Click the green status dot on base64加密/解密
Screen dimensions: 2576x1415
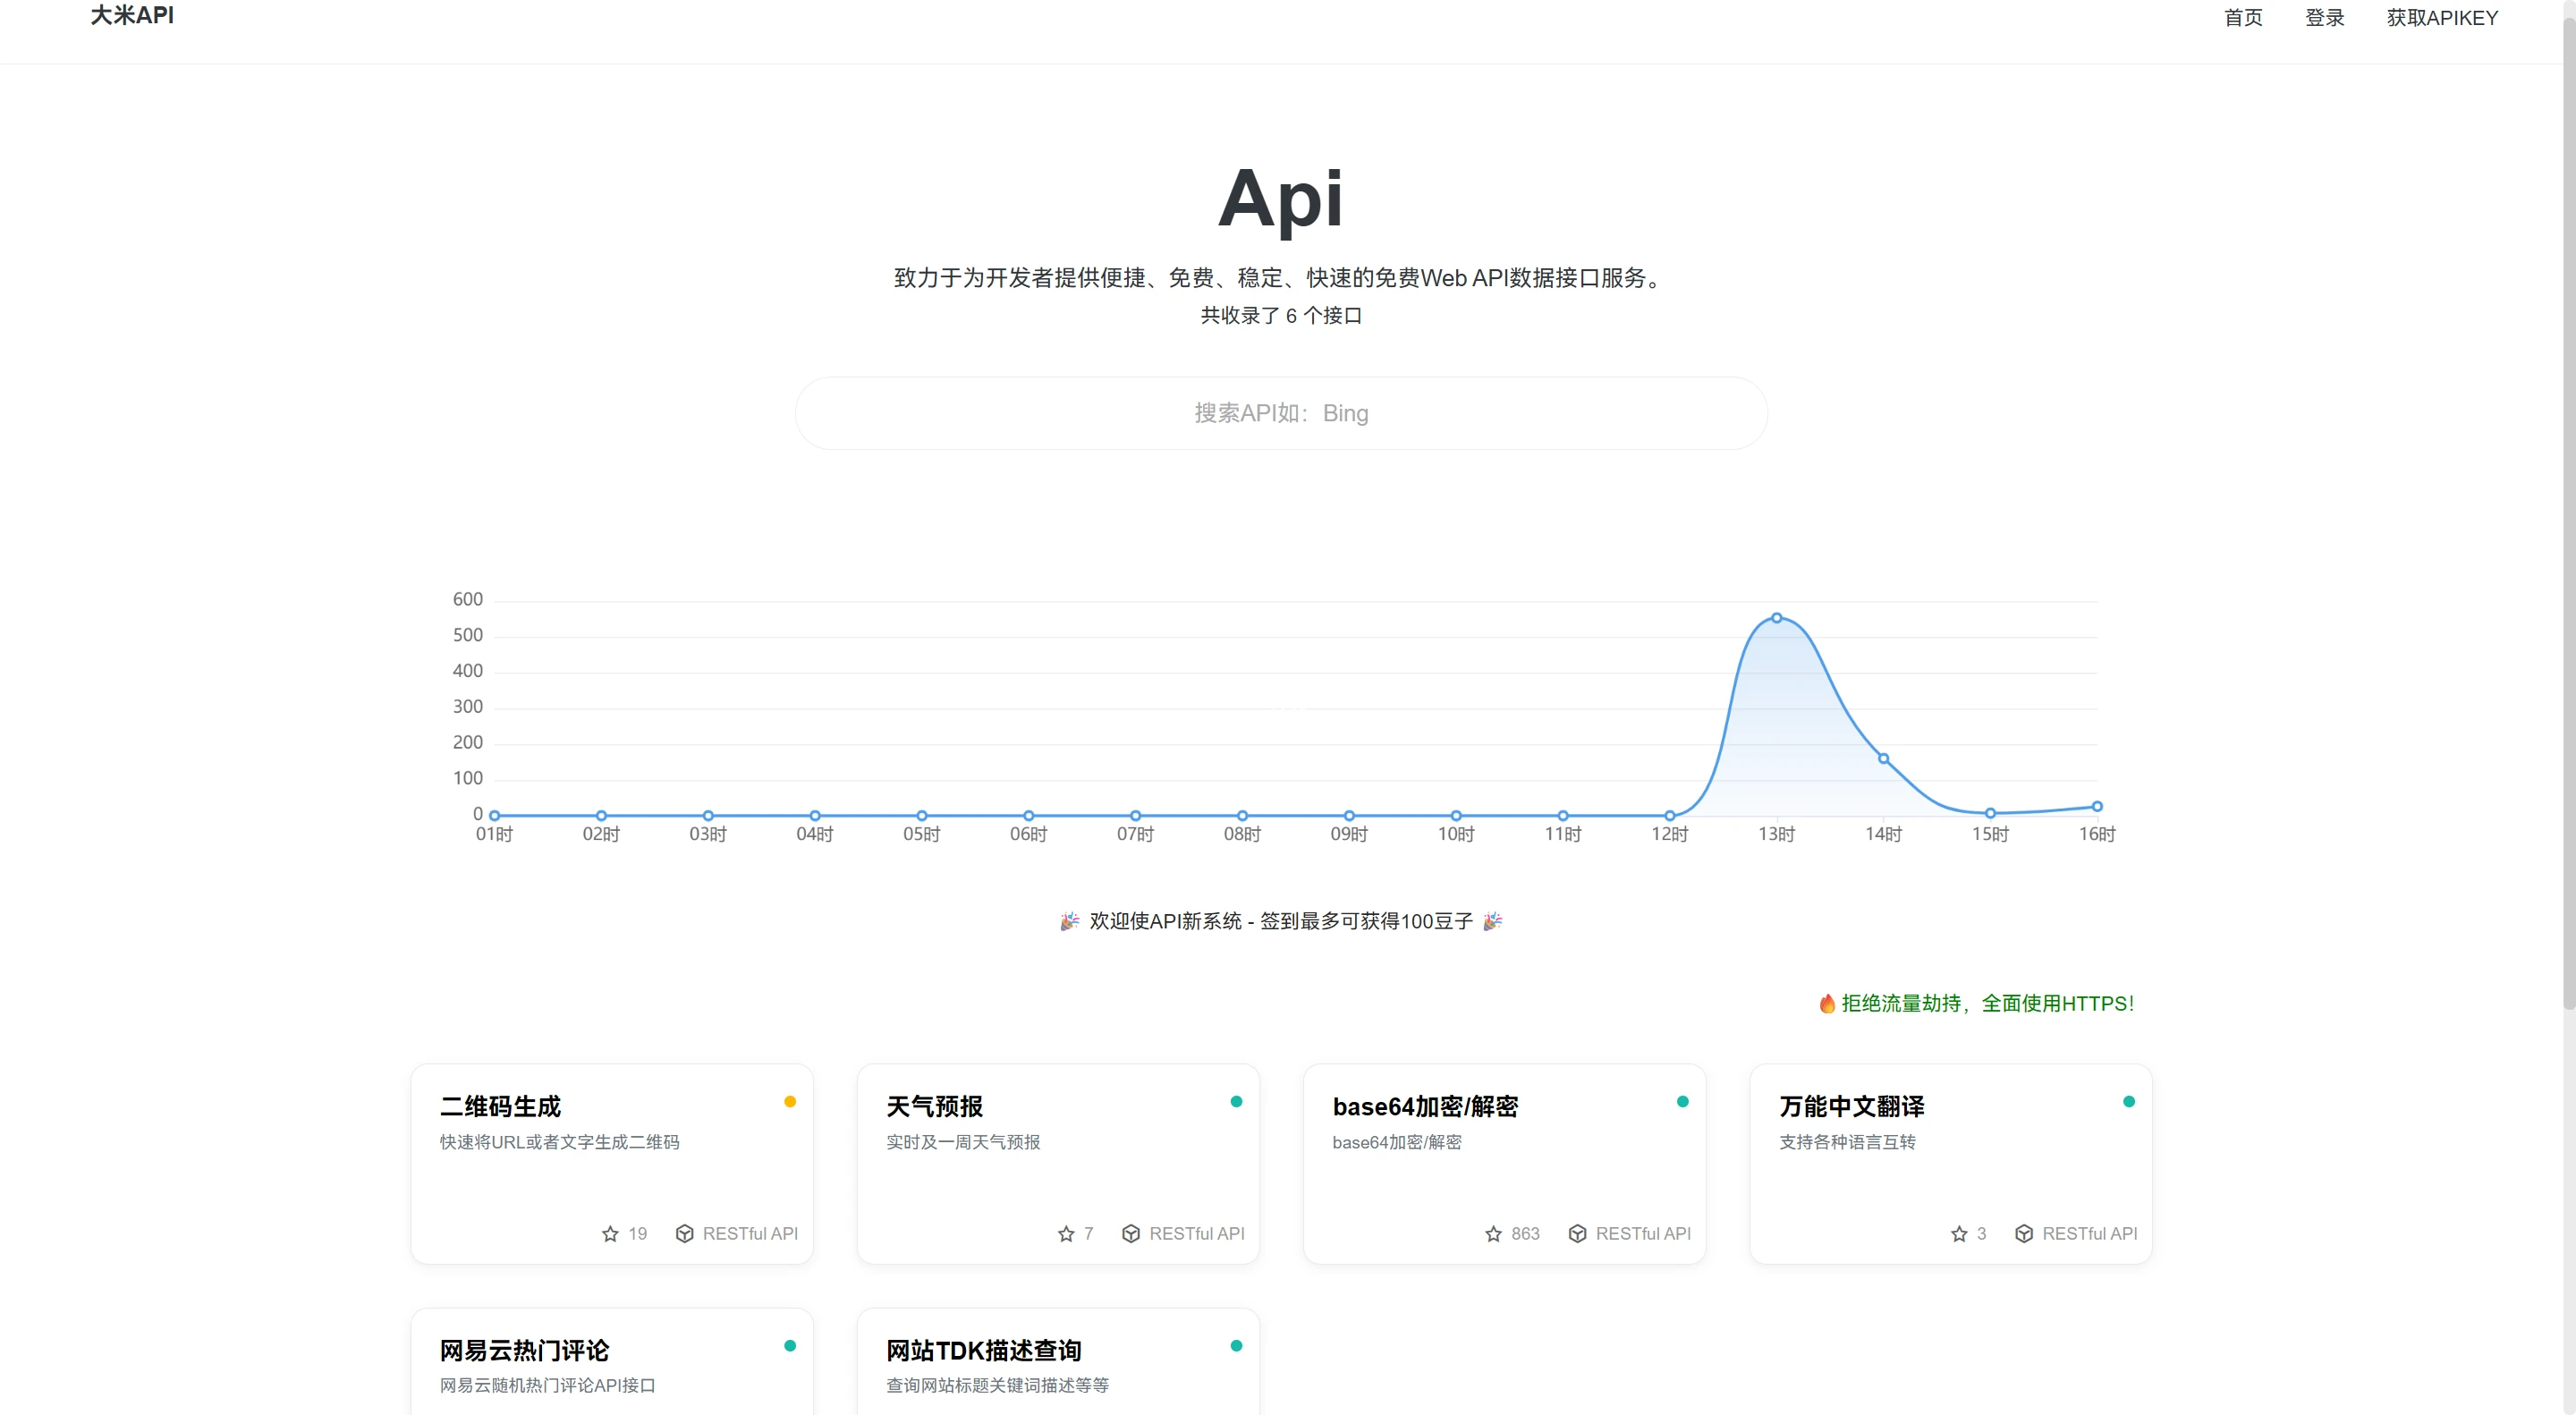click(1683, 1102)
